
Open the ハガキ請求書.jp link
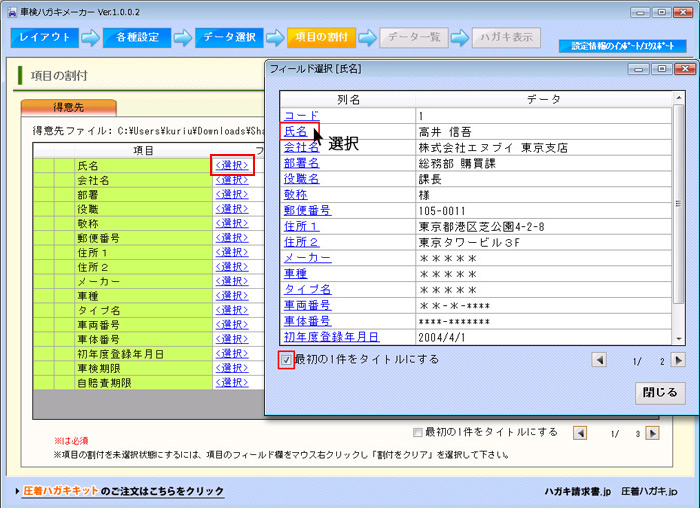tap(578, 491)
